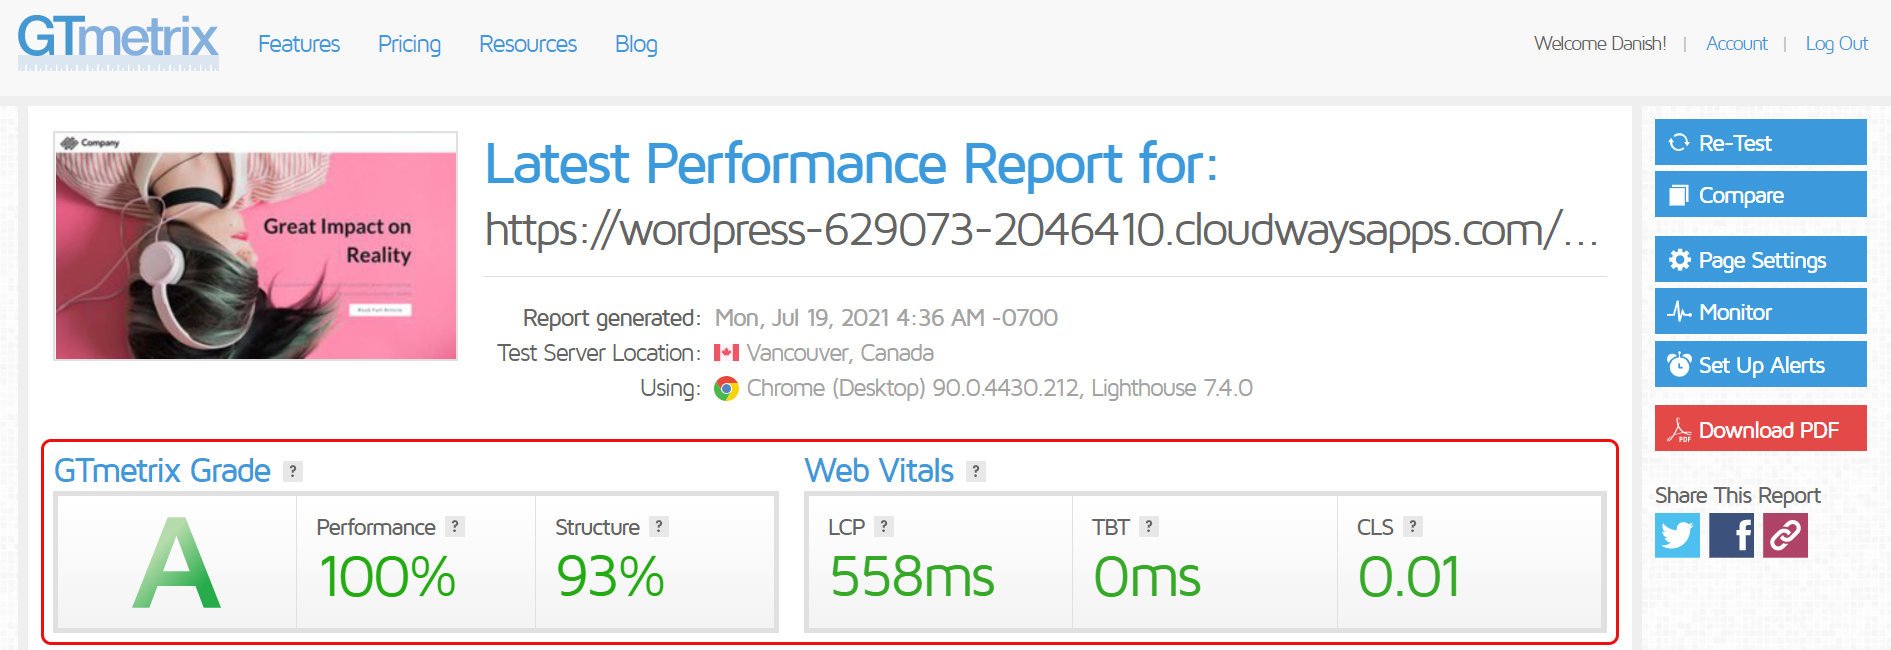Image resolution: width=1891 pixels, height=650 pixels.
Task: Click the Log Out link
Action: coord(1836,44)
